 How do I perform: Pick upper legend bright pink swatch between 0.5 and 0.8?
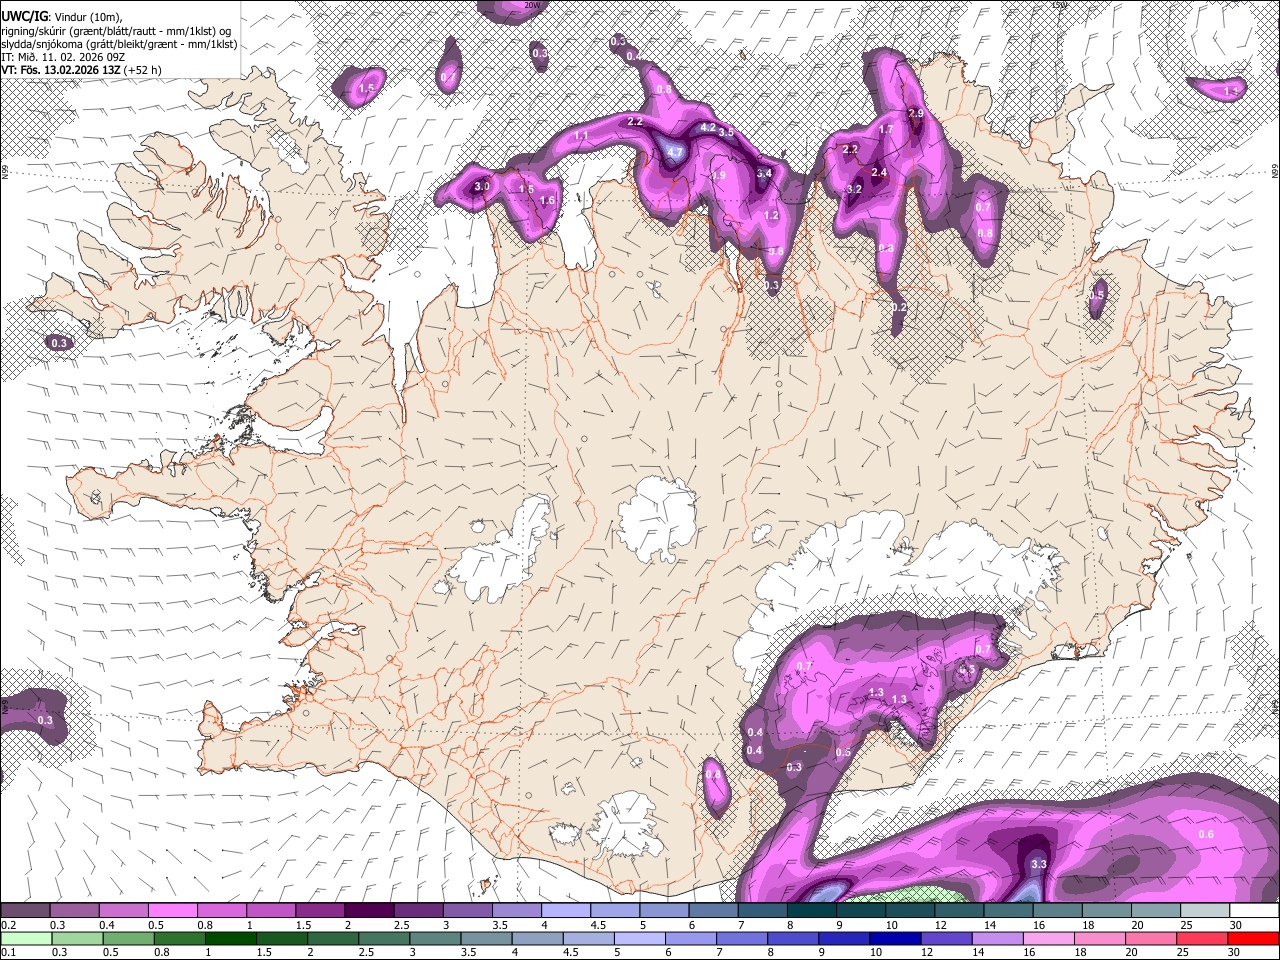pos(172,911)
